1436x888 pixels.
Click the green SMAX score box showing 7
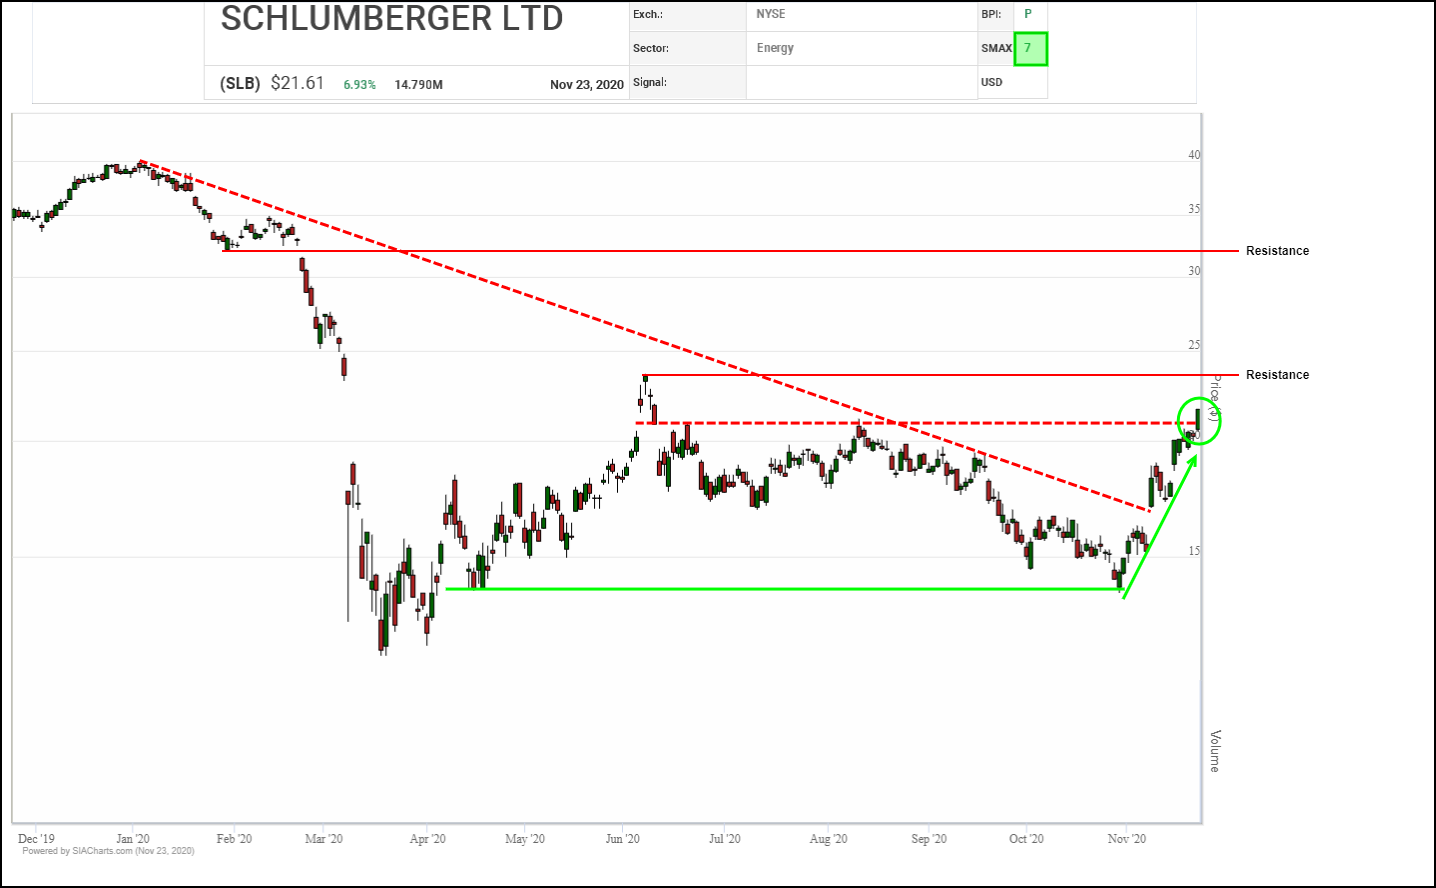coord(1030,49)
